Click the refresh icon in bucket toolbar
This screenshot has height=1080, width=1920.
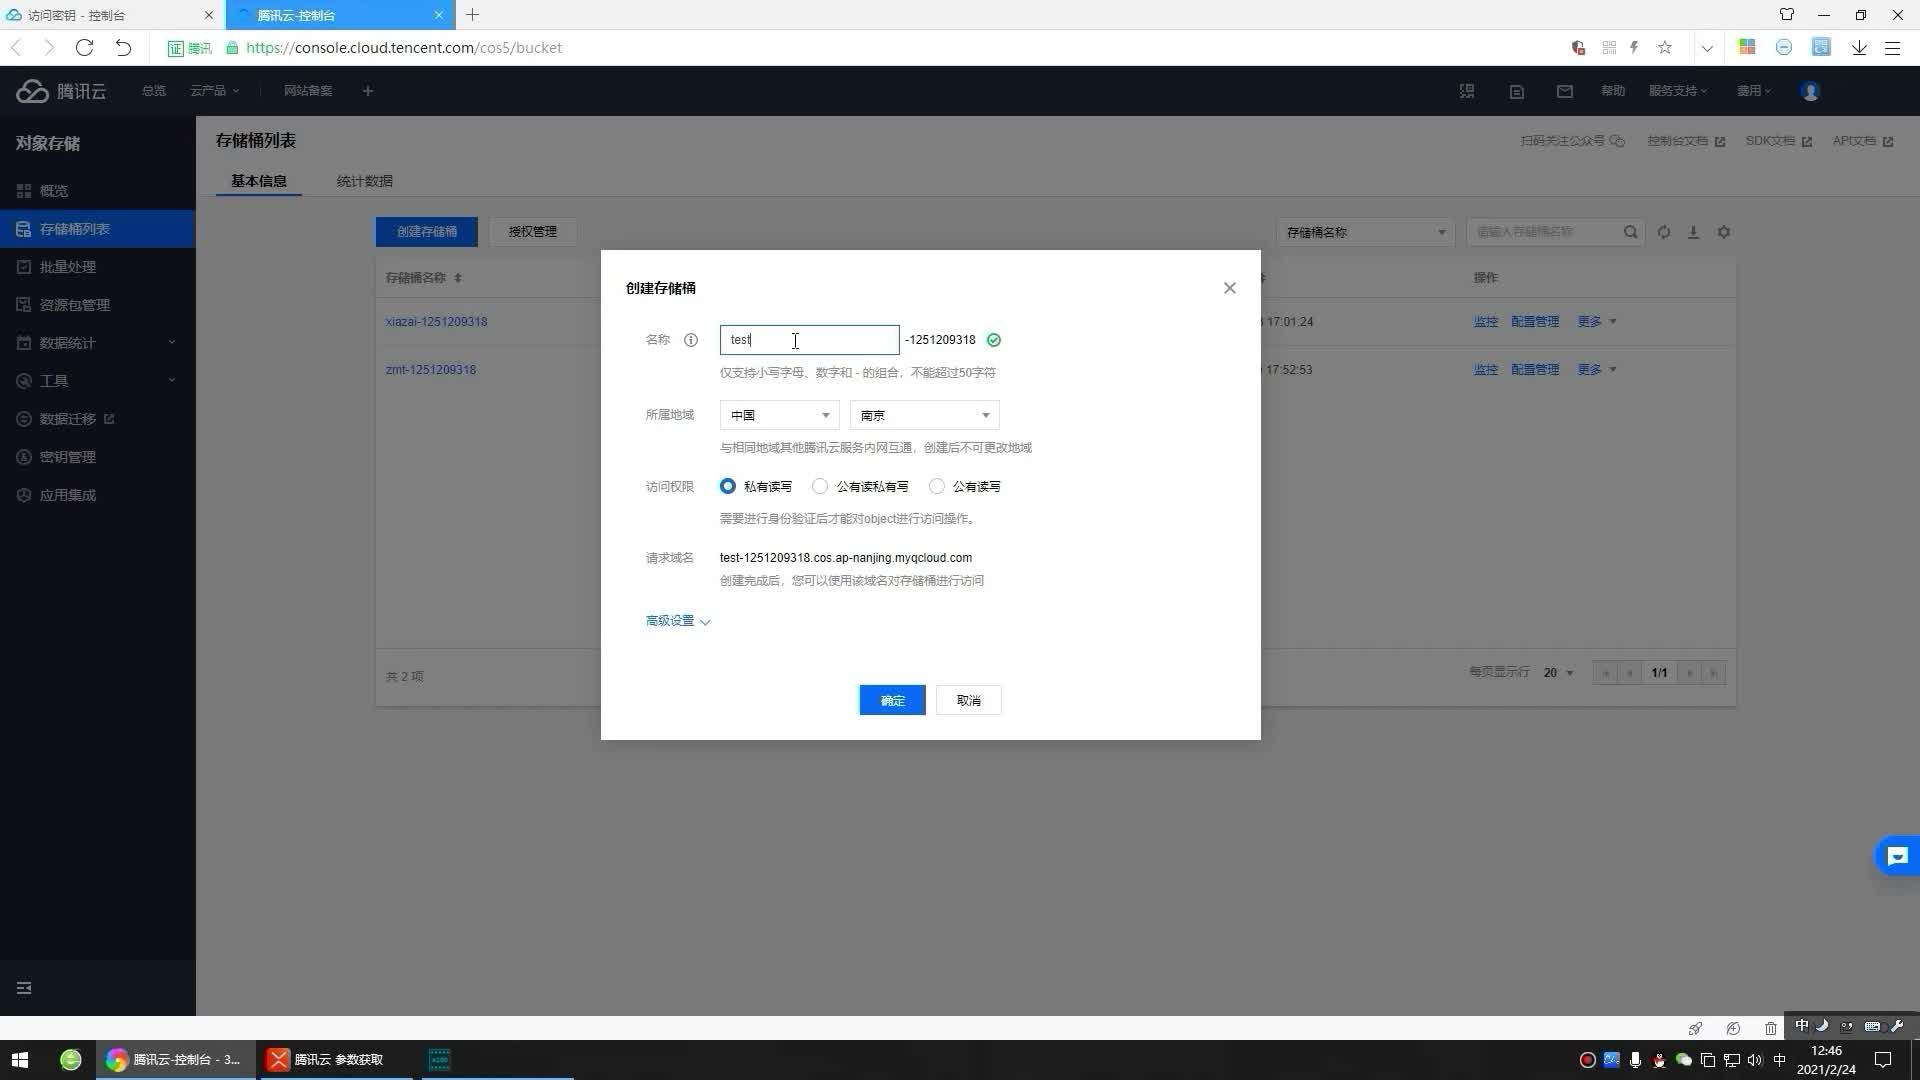[1663, 232]
